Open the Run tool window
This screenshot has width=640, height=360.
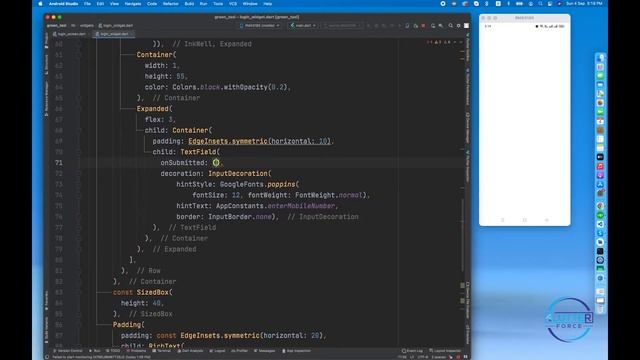pyautogui.click(x=95, y=351)
